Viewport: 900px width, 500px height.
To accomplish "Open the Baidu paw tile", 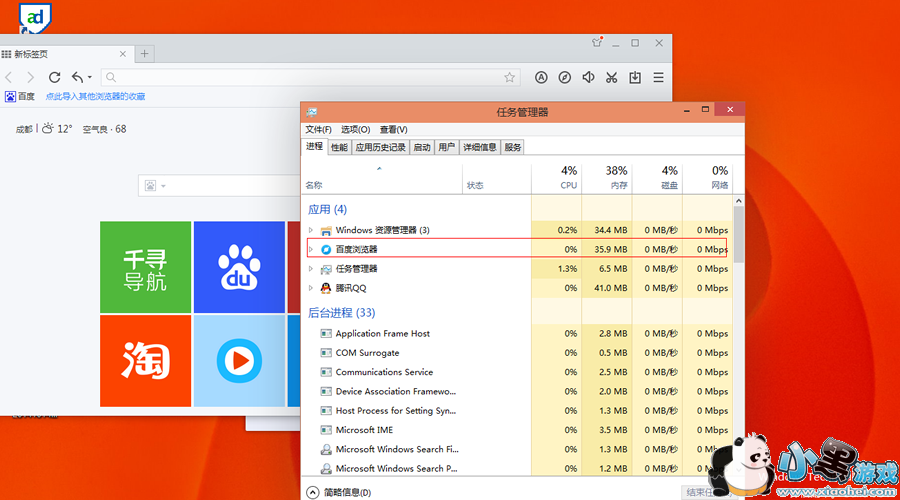I will click(239, 267).
